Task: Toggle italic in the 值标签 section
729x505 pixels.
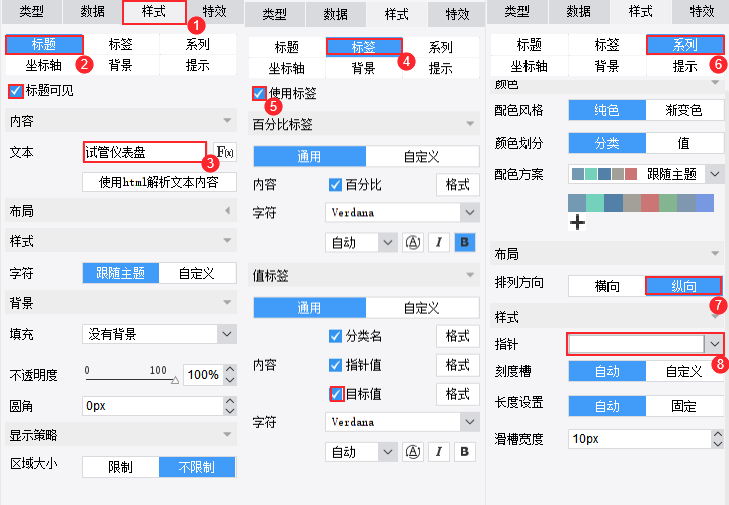Action: (x=438, y=452)
